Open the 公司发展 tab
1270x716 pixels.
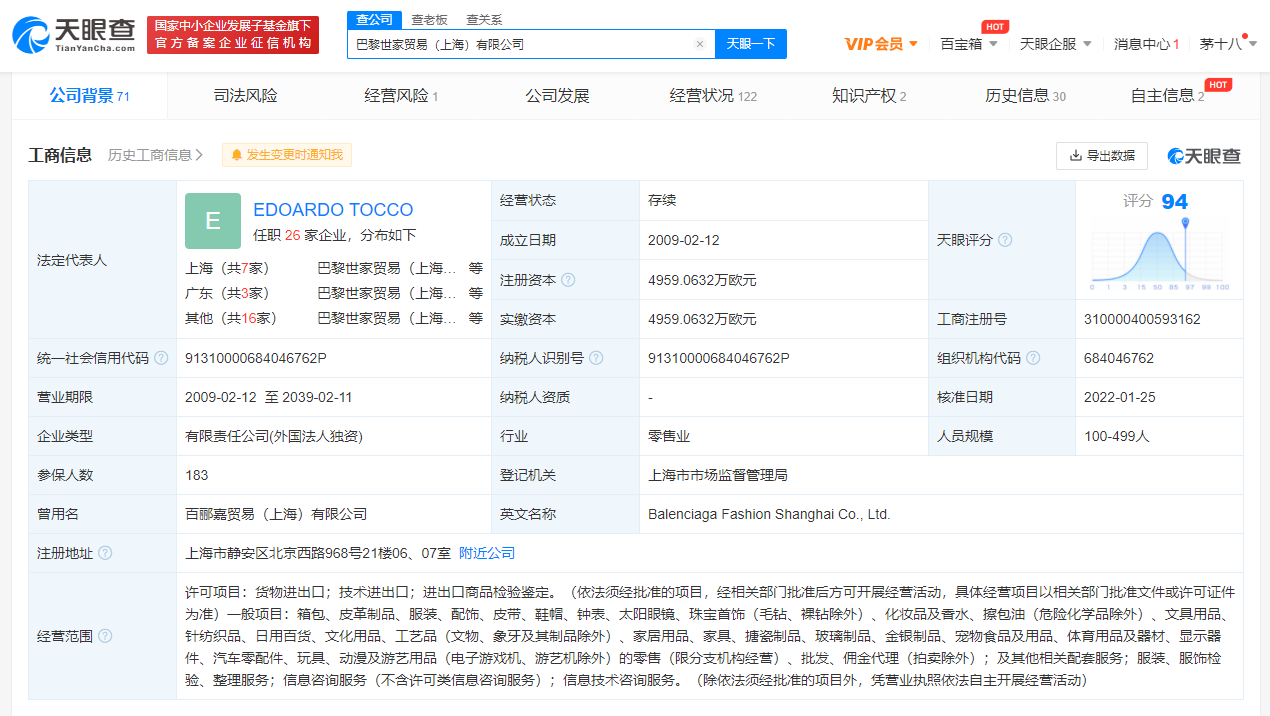pos(557,96)
